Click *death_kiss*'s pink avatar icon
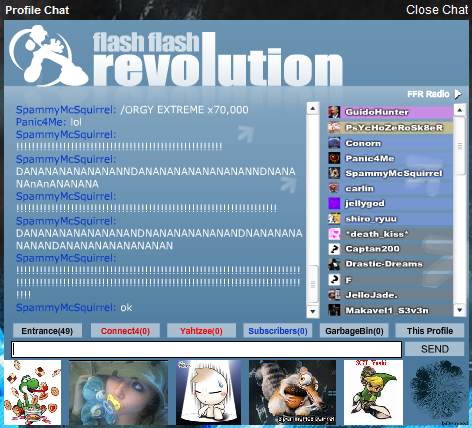This screenshot has height=428, width=472. click(334, 234)
